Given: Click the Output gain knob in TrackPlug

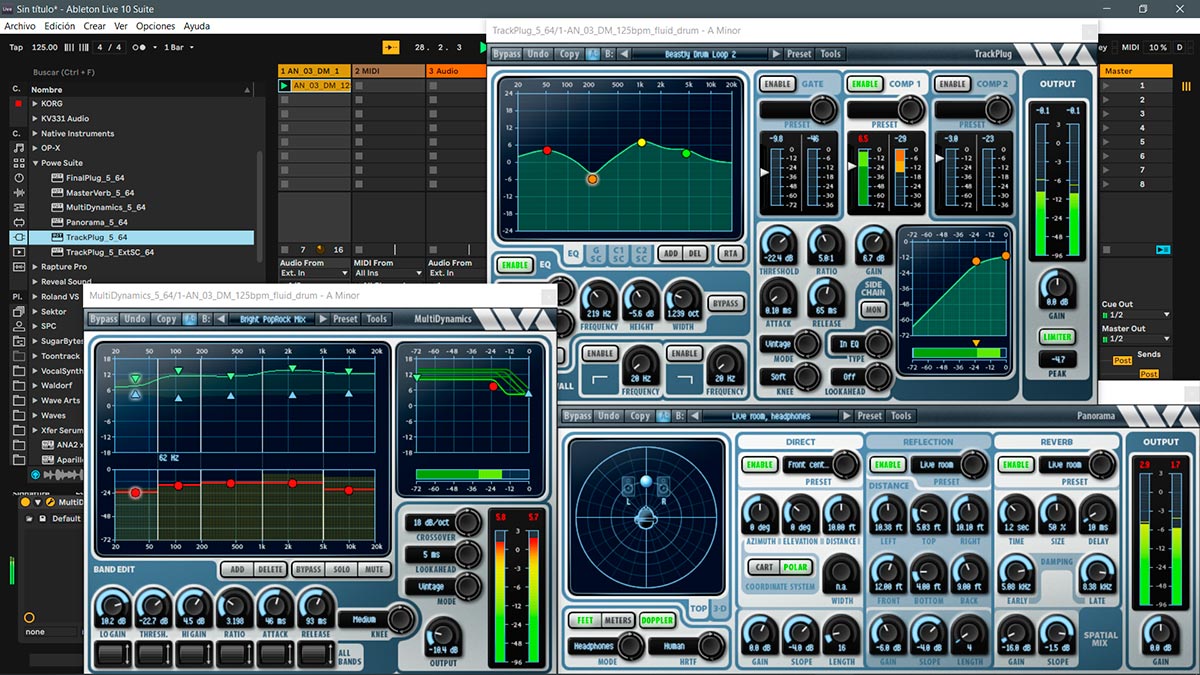Looking at the screenshot, I should 1057,287.
